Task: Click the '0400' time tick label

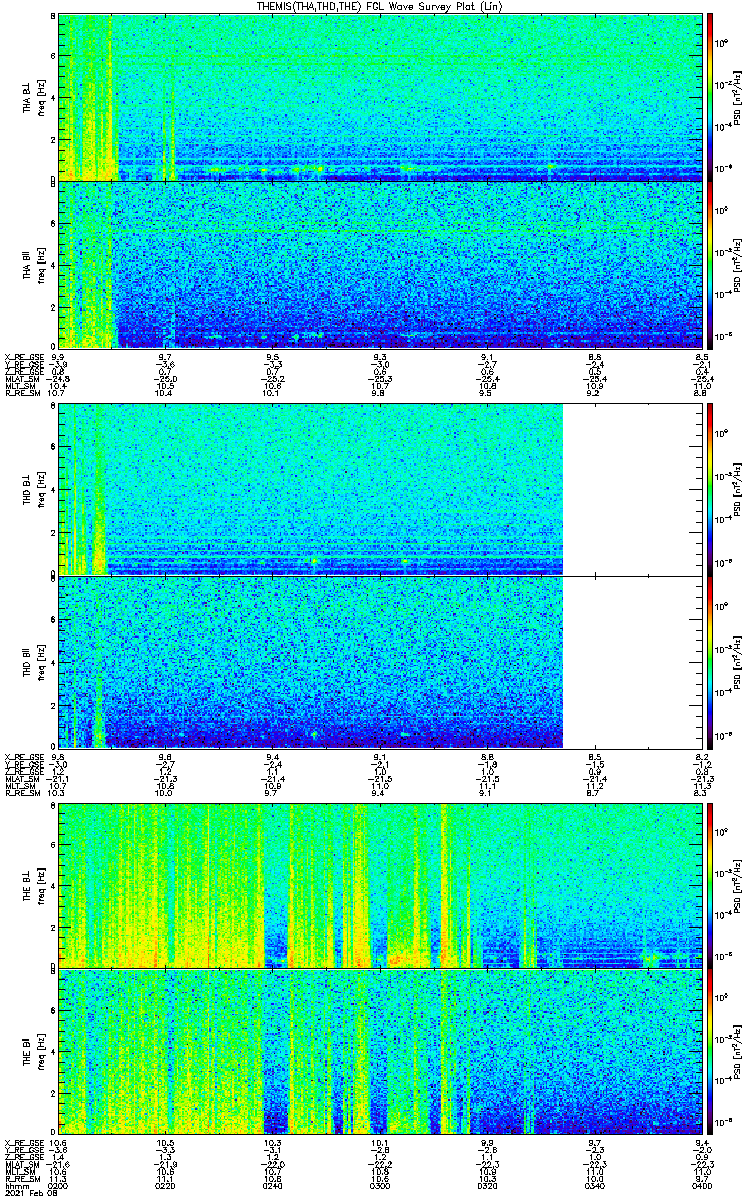Action: [701, 1184]
